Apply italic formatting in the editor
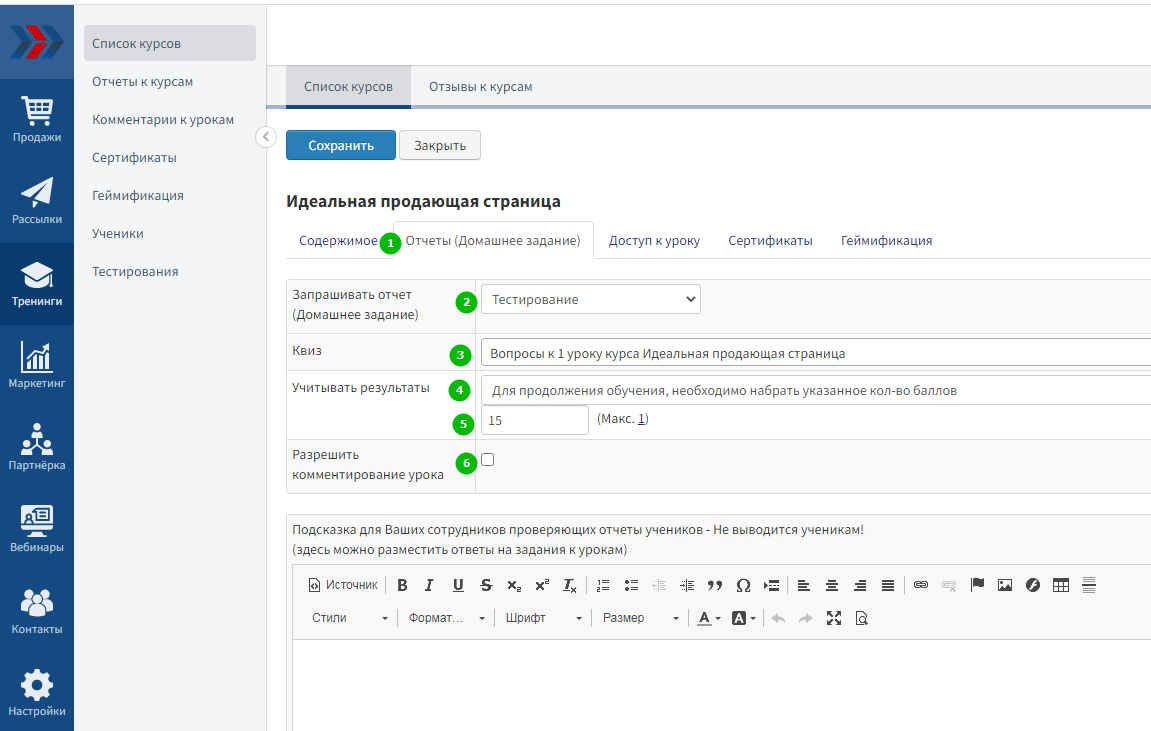The width and height of the screenshot is (1151, 731). (x=429, y=585)
